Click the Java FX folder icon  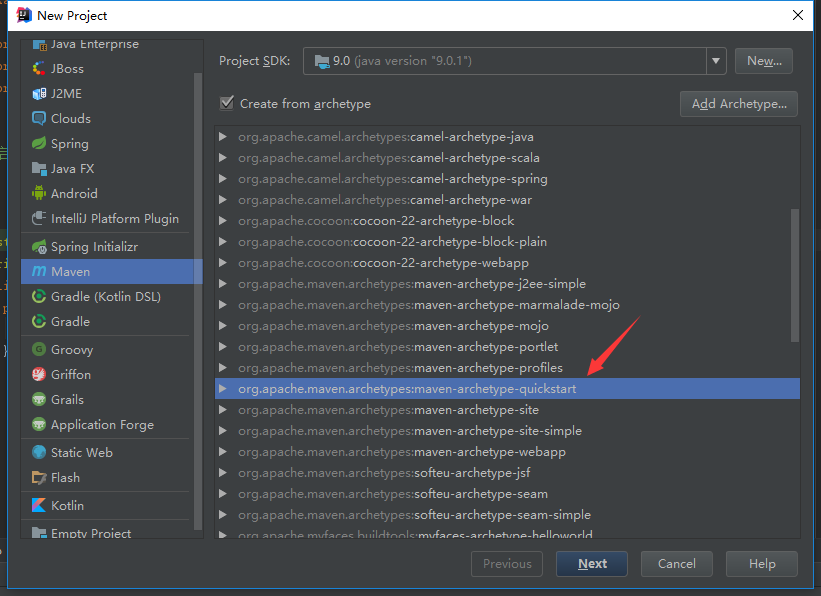(39, 169)
